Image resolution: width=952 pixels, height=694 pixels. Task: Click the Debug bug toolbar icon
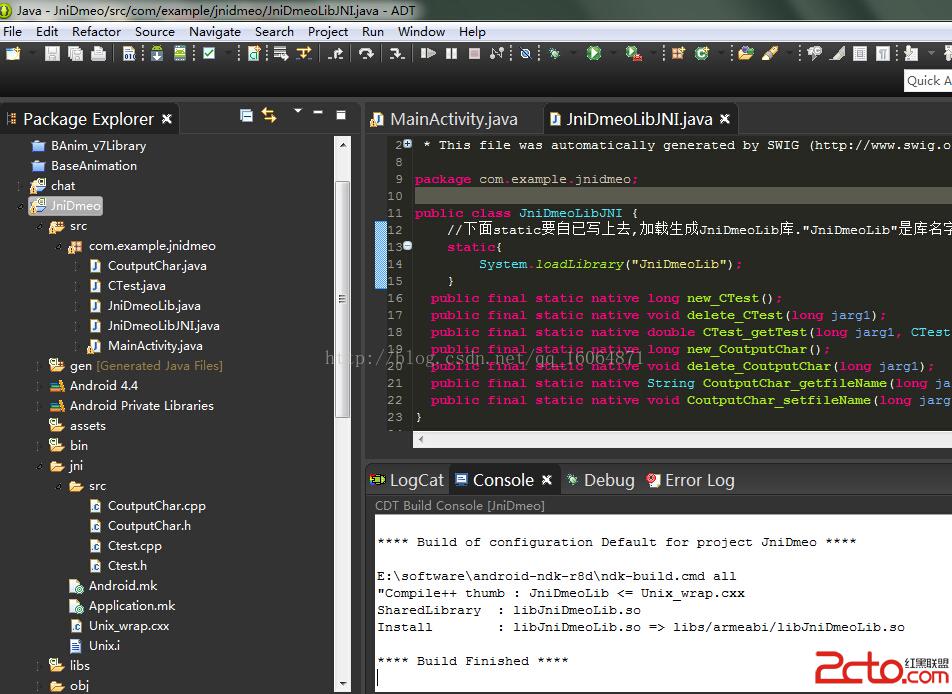[x=554, y=54]
